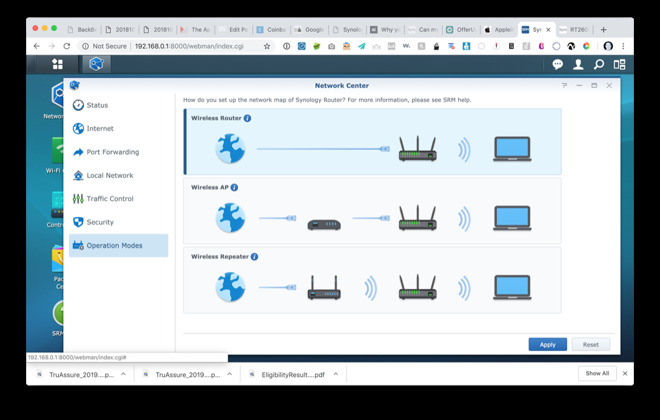The image size is (660, 420).
Task: Expand second TruAssure_2019 download options chevron
Action: (229, 374)
